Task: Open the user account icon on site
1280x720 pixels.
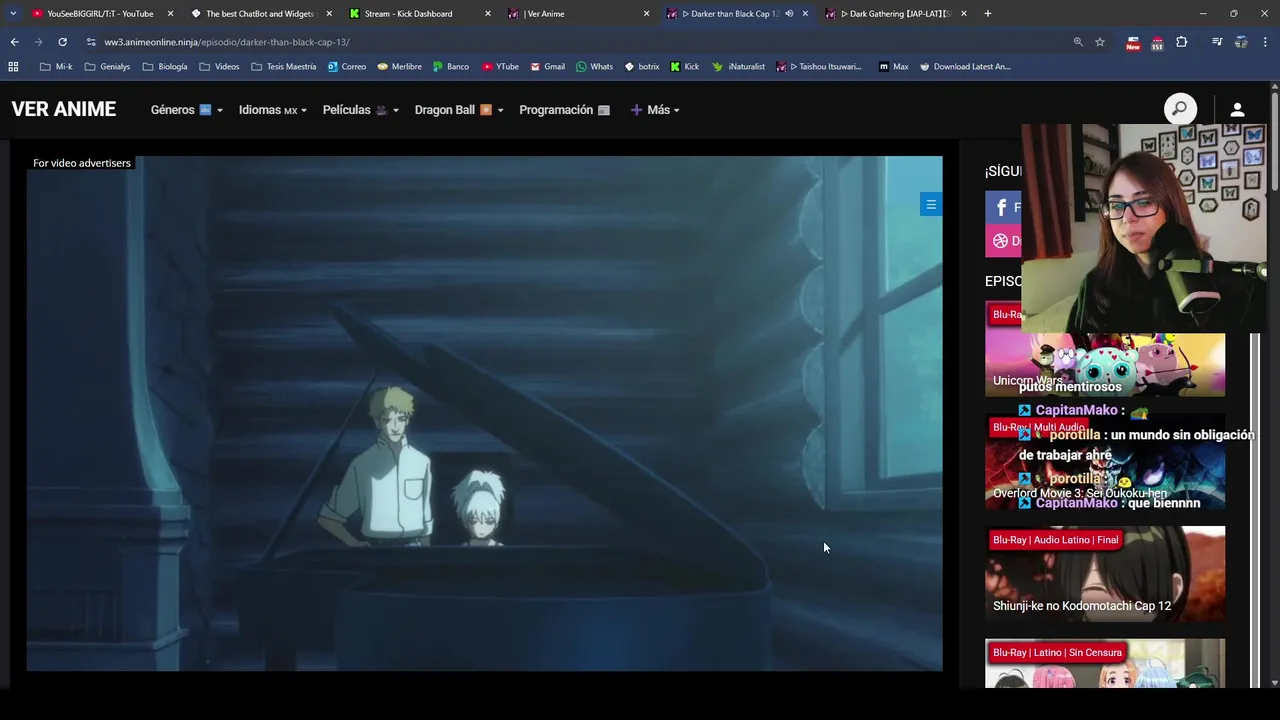Action: pos(1237,109)
